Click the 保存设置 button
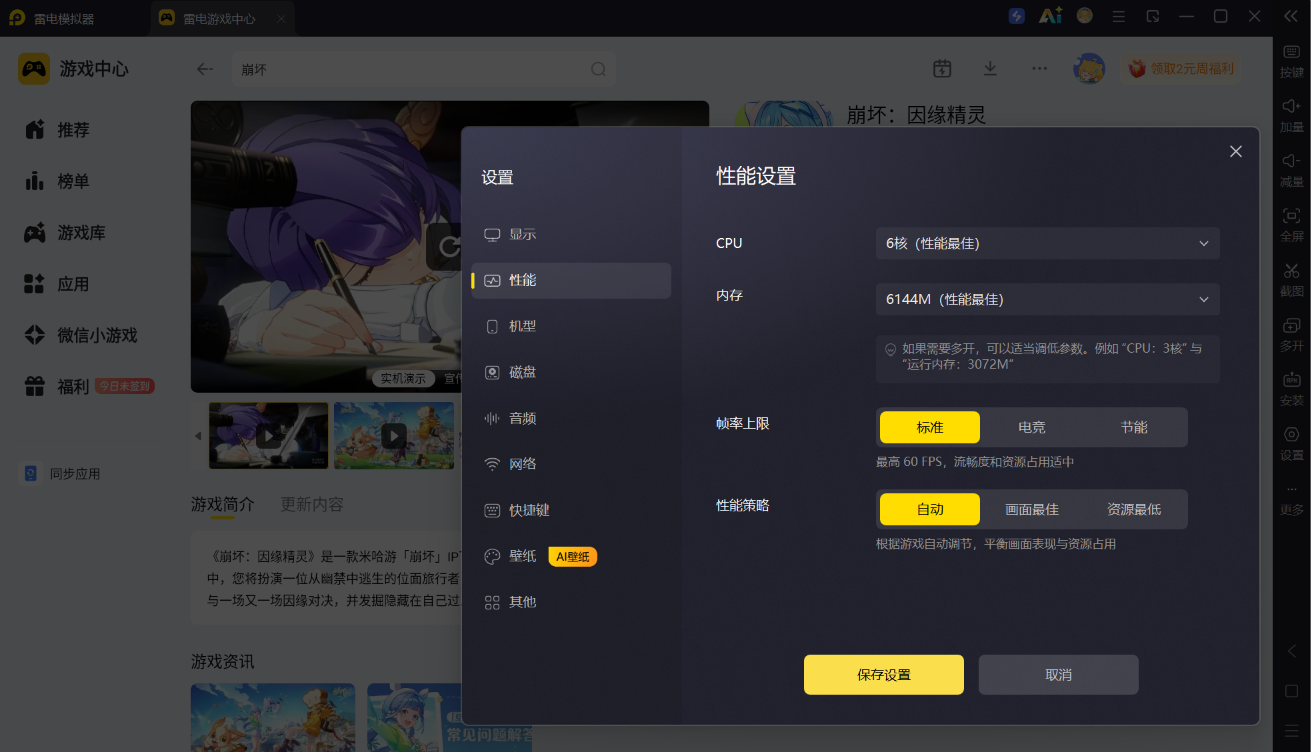 click(884, 675)
